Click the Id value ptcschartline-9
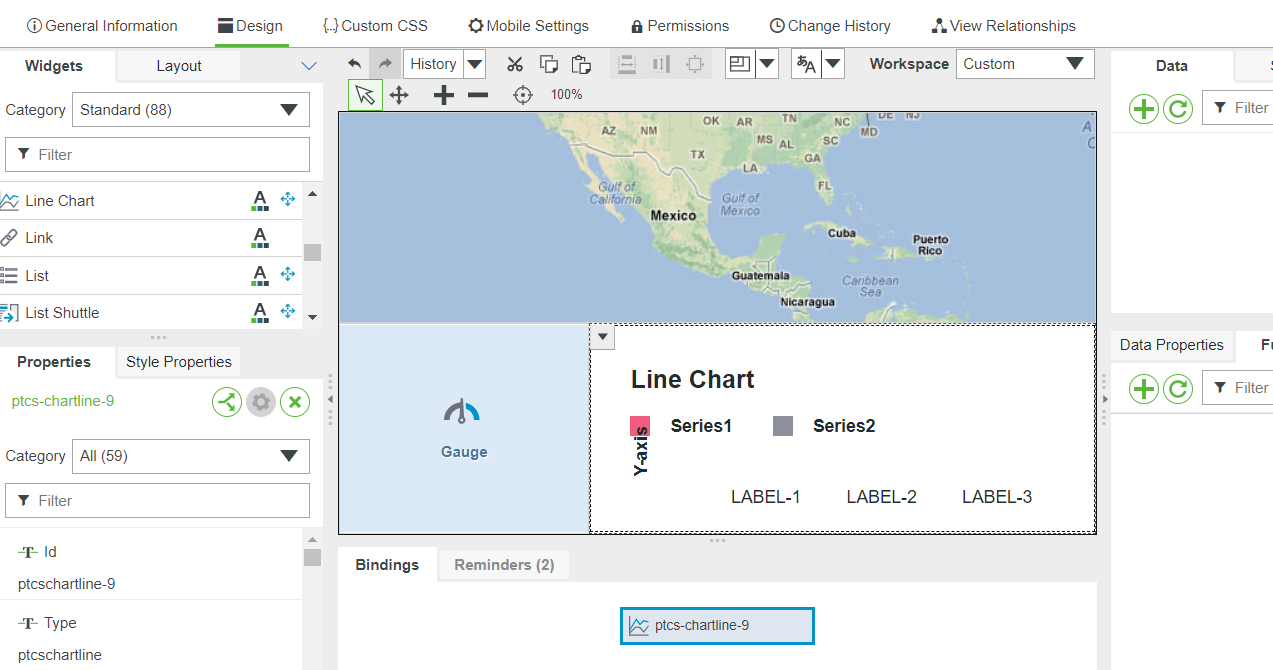This screenshot has width=1273, height=670. coord(67,584)
